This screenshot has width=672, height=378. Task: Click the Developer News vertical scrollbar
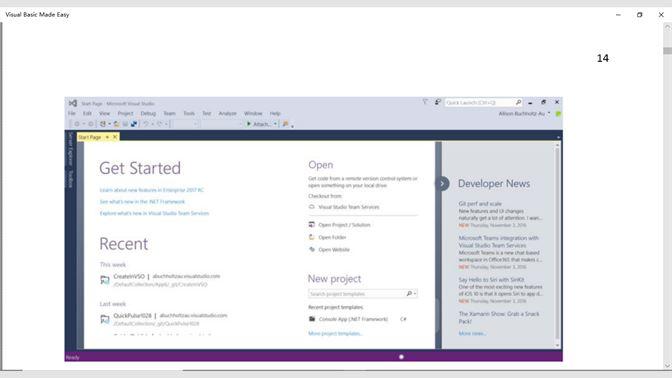(557, 244)
